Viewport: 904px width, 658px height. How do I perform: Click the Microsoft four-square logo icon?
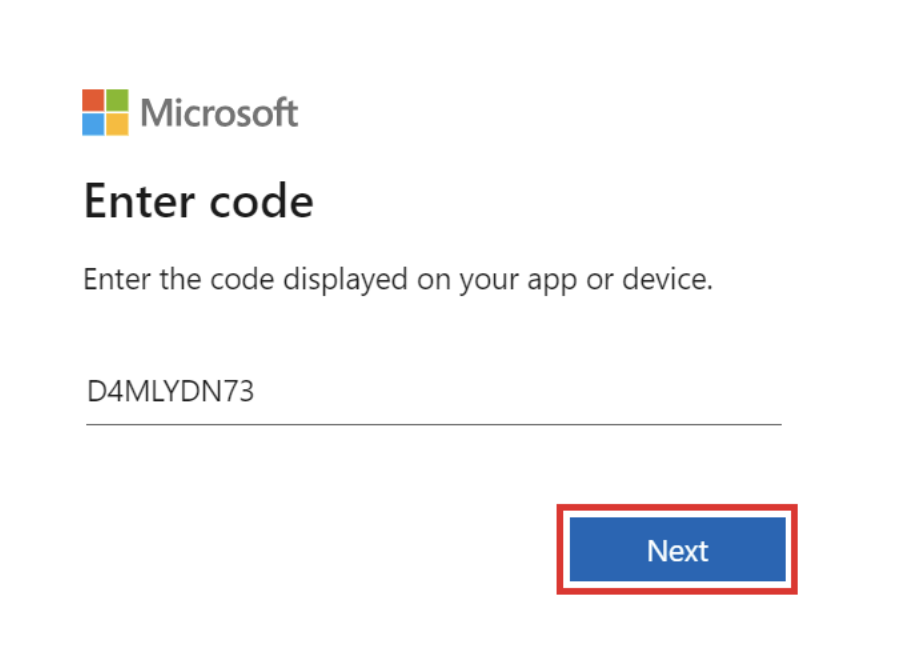[105, 112]
